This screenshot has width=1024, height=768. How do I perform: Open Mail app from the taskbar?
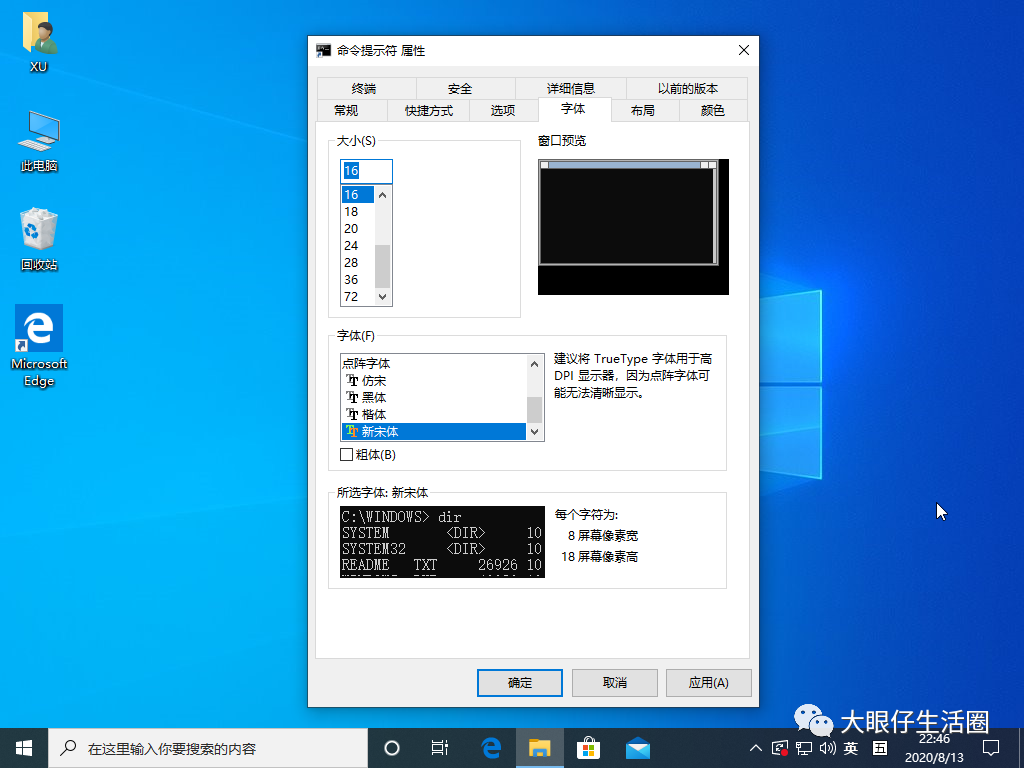pyautogui.click(x=637, y=748)
